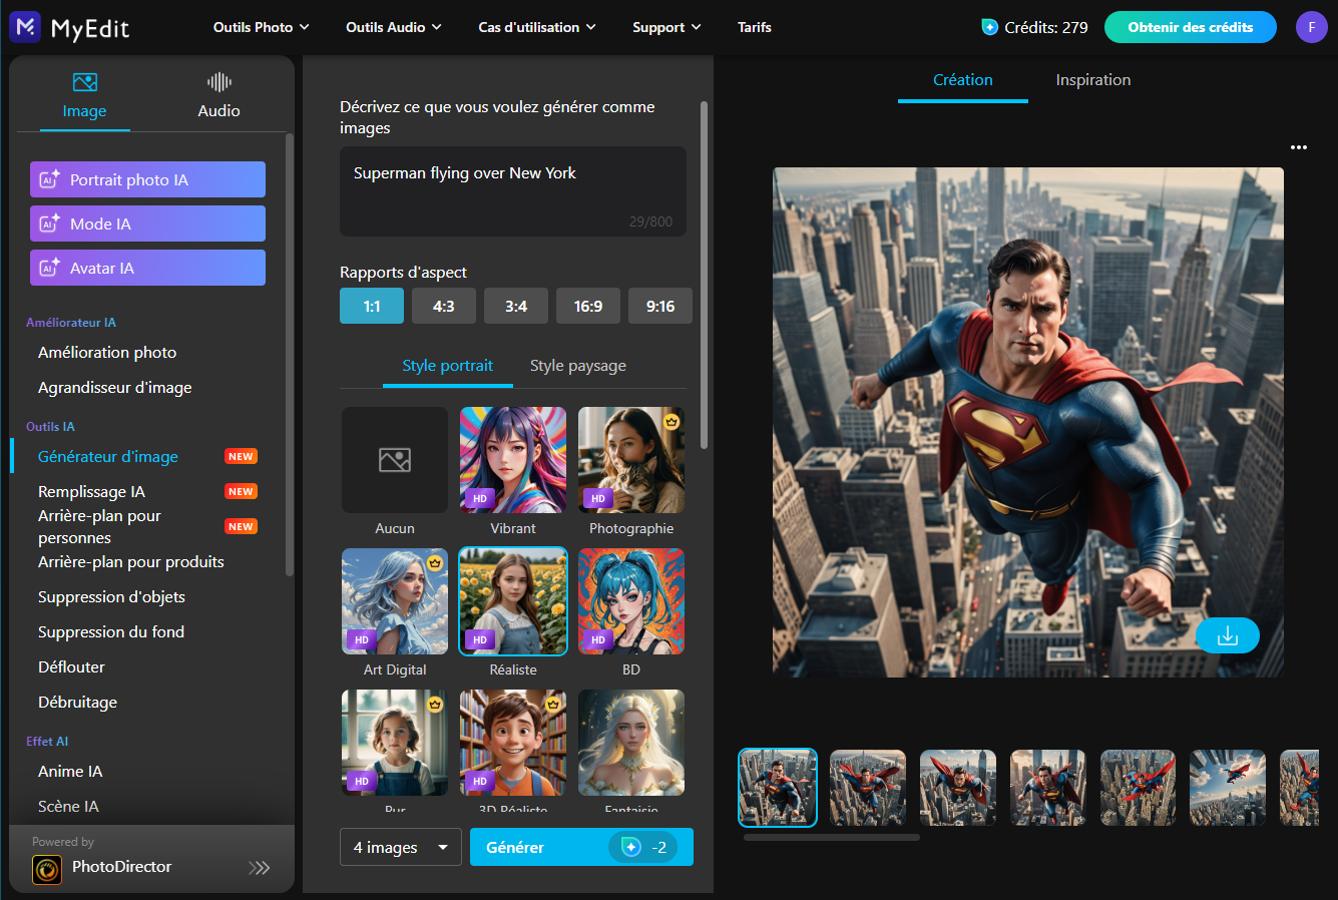The width and height of the screenshot is (1338, 900).
Task: Click the settings panel vertical scrollbar
Action: pyautogui.click(x=703, y=275)
